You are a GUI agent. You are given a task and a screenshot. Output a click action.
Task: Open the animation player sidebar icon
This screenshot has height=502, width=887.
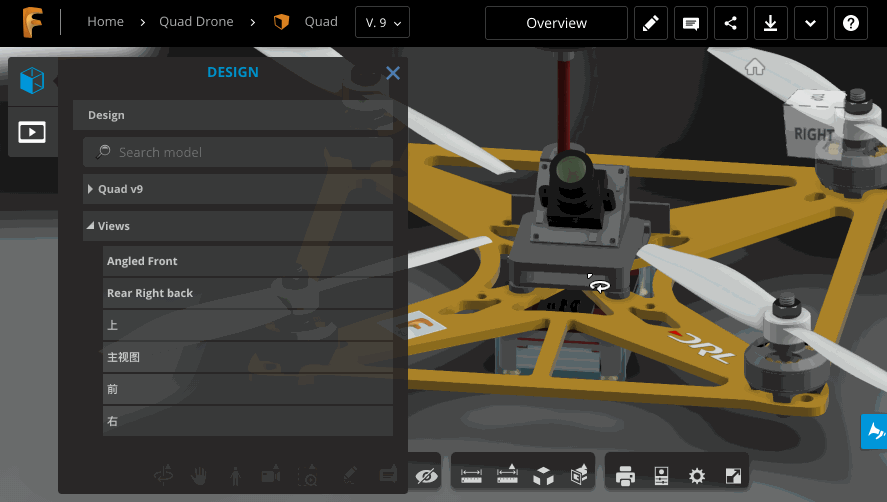[32, 132]
